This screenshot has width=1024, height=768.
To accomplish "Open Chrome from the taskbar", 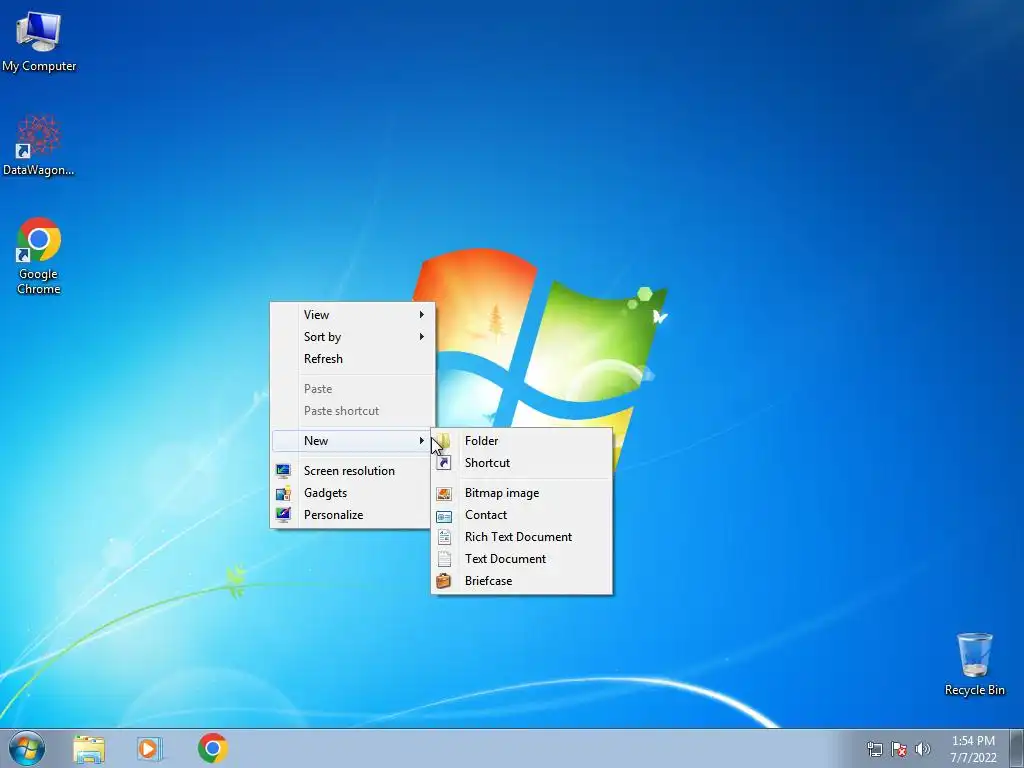I will [213, 748].
